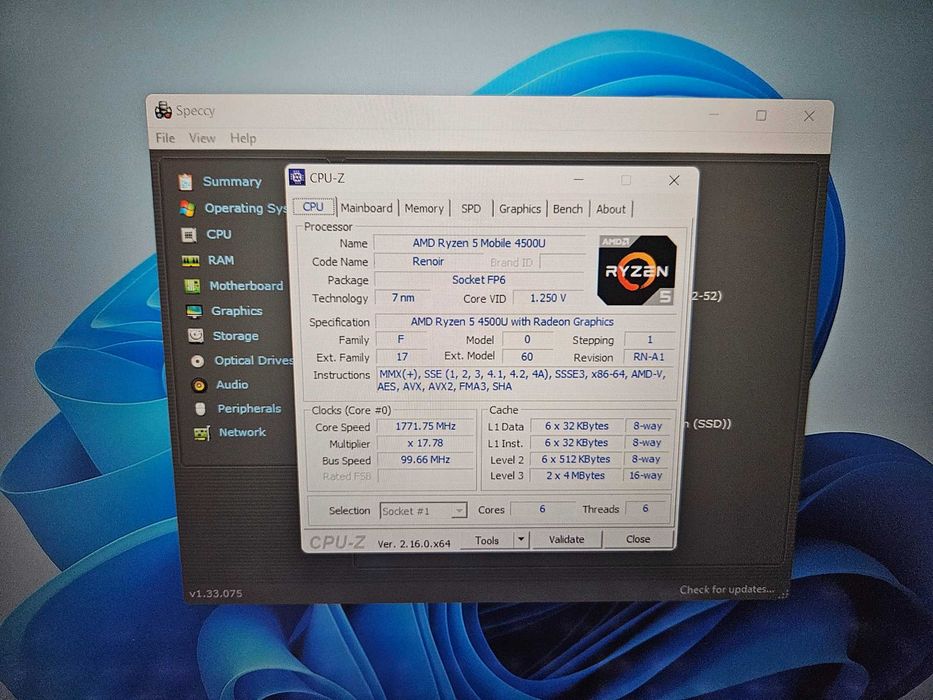Open Summary section icon in Speccy sidebar

pyautogui.click(x=186, y=182)
